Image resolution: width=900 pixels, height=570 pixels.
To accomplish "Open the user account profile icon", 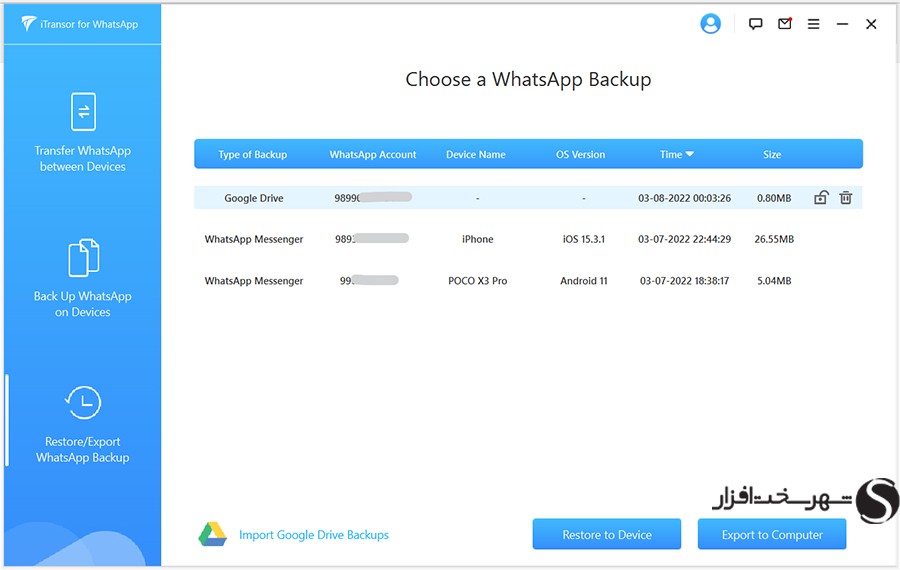I will click(x=710, y=24).
